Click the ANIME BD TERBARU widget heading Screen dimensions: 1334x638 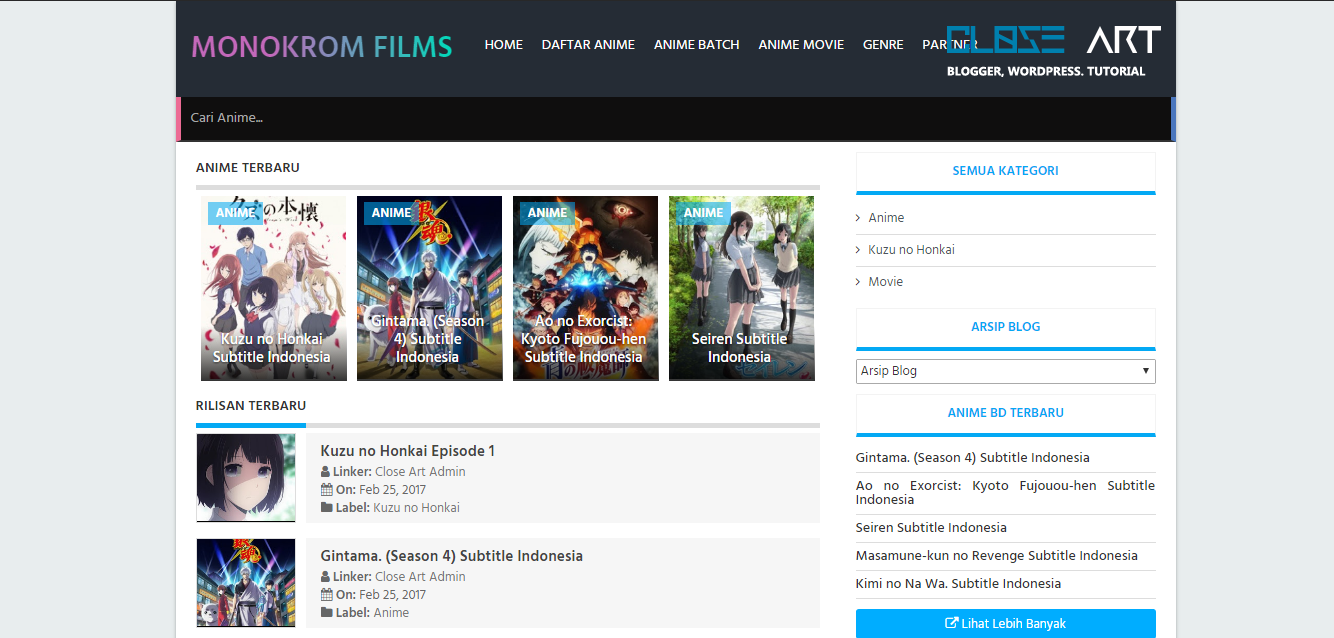[1006, 413]
